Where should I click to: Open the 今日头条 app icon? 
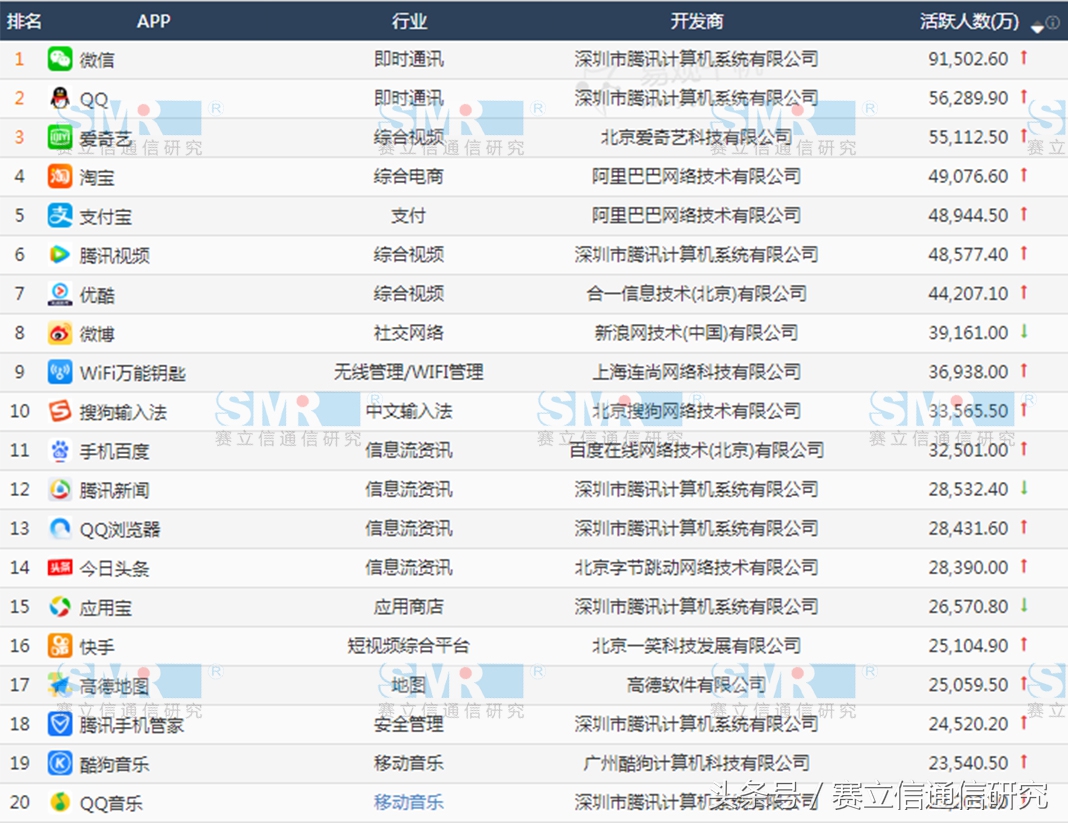click(x=59, y=567)
